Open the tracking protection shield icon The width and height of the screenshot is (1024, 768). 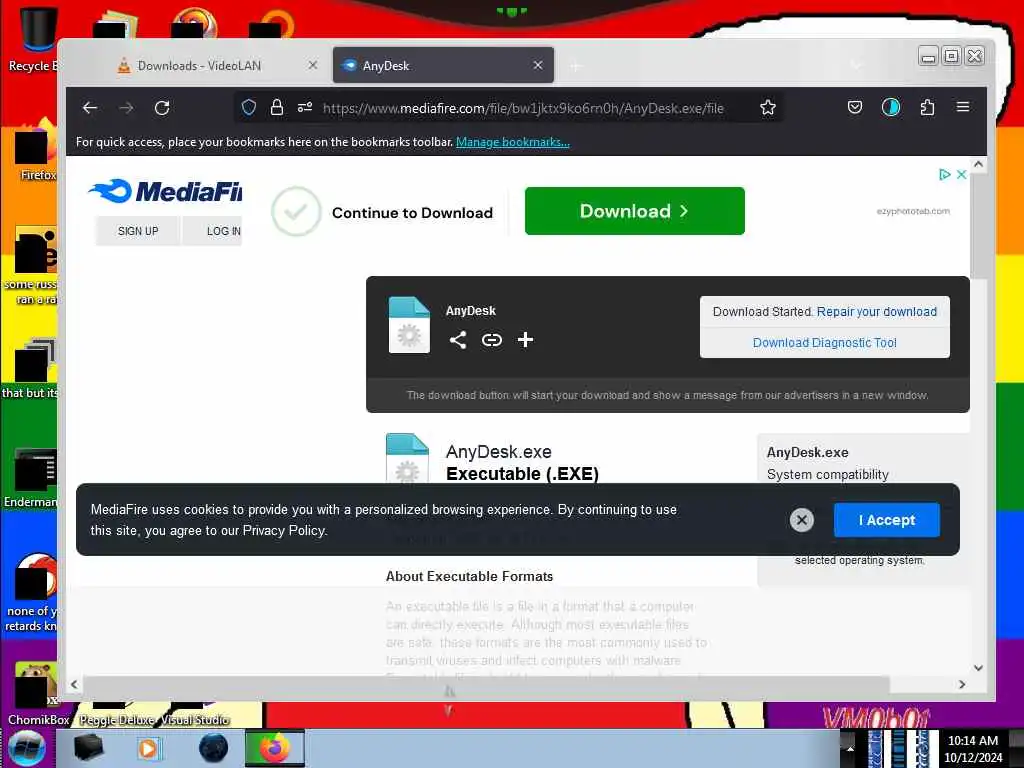(248, 108)
